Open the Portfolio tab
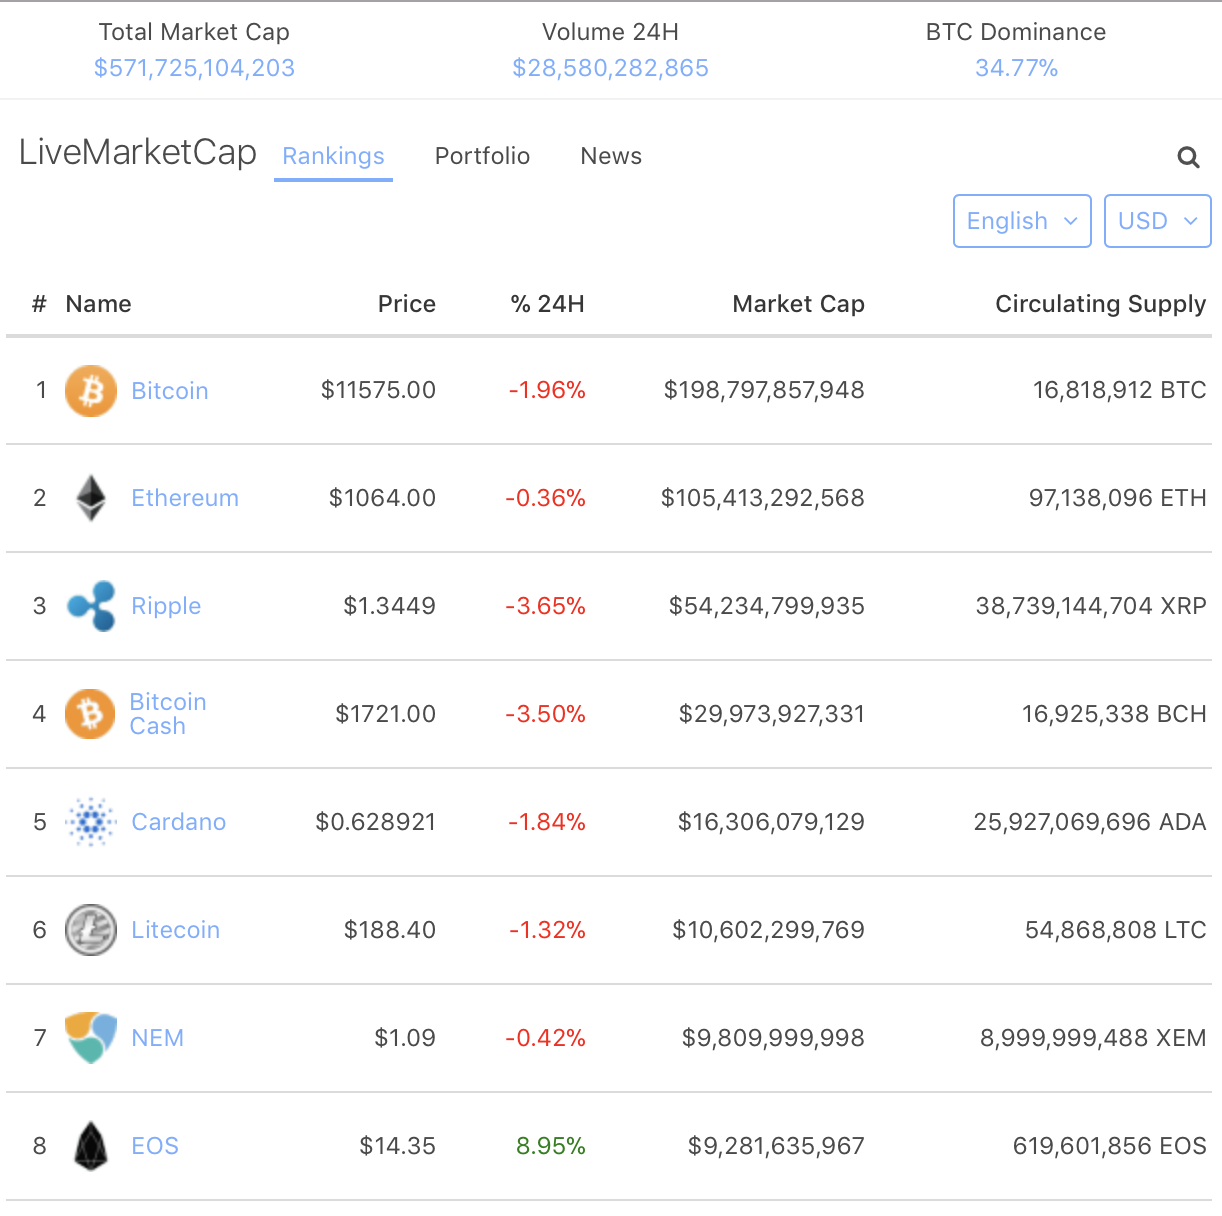 pos(482,156)
